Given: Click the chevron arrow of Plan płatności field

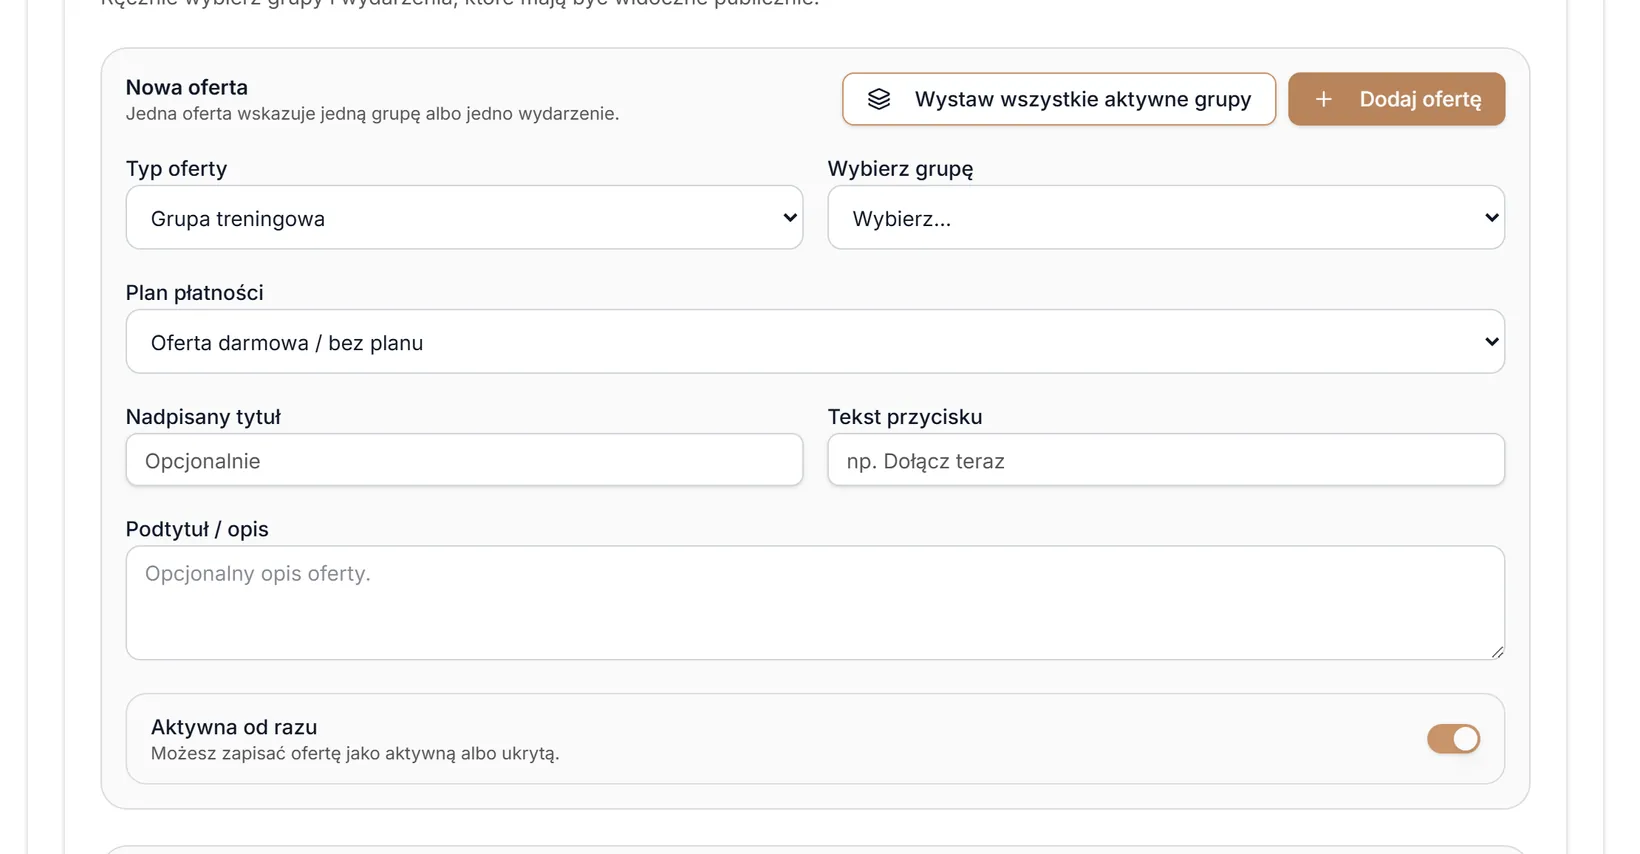Looking at the screenshot, I should 1491,341.
